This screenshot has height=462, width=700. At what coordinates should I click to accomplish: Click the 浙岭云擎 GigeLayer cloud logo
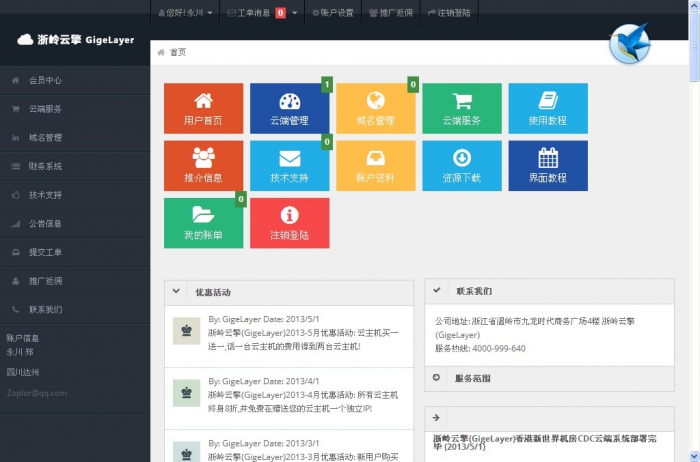(75, 40)
